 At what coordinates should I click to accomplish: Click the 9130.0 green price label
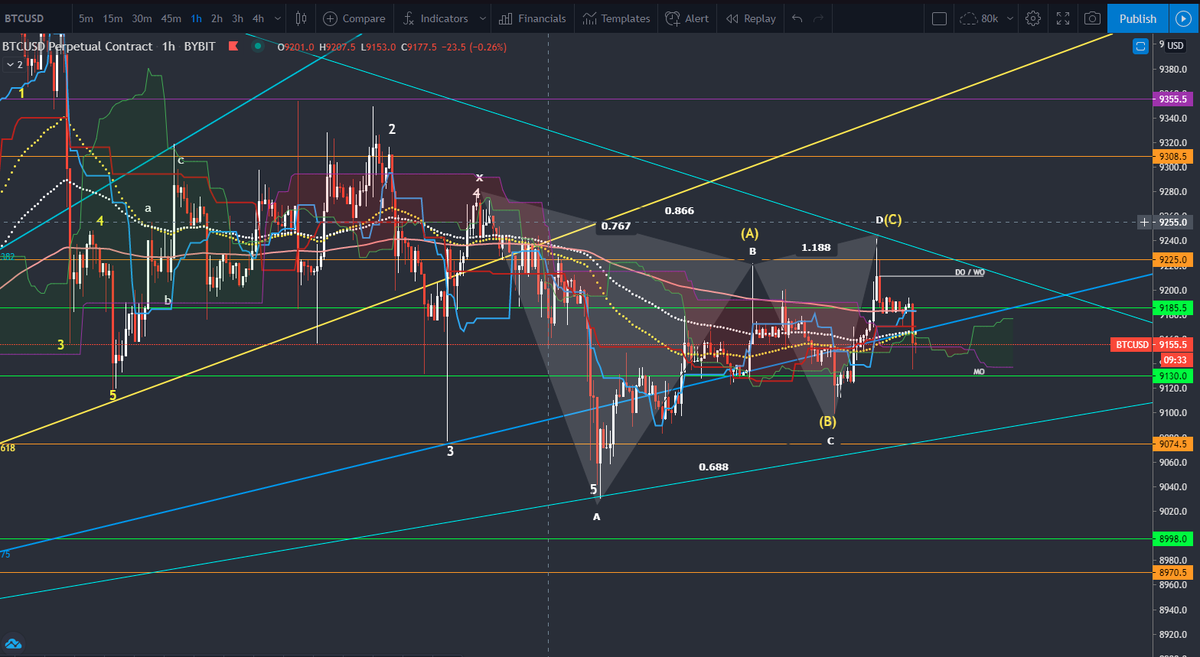click(x=1172, y=376)
